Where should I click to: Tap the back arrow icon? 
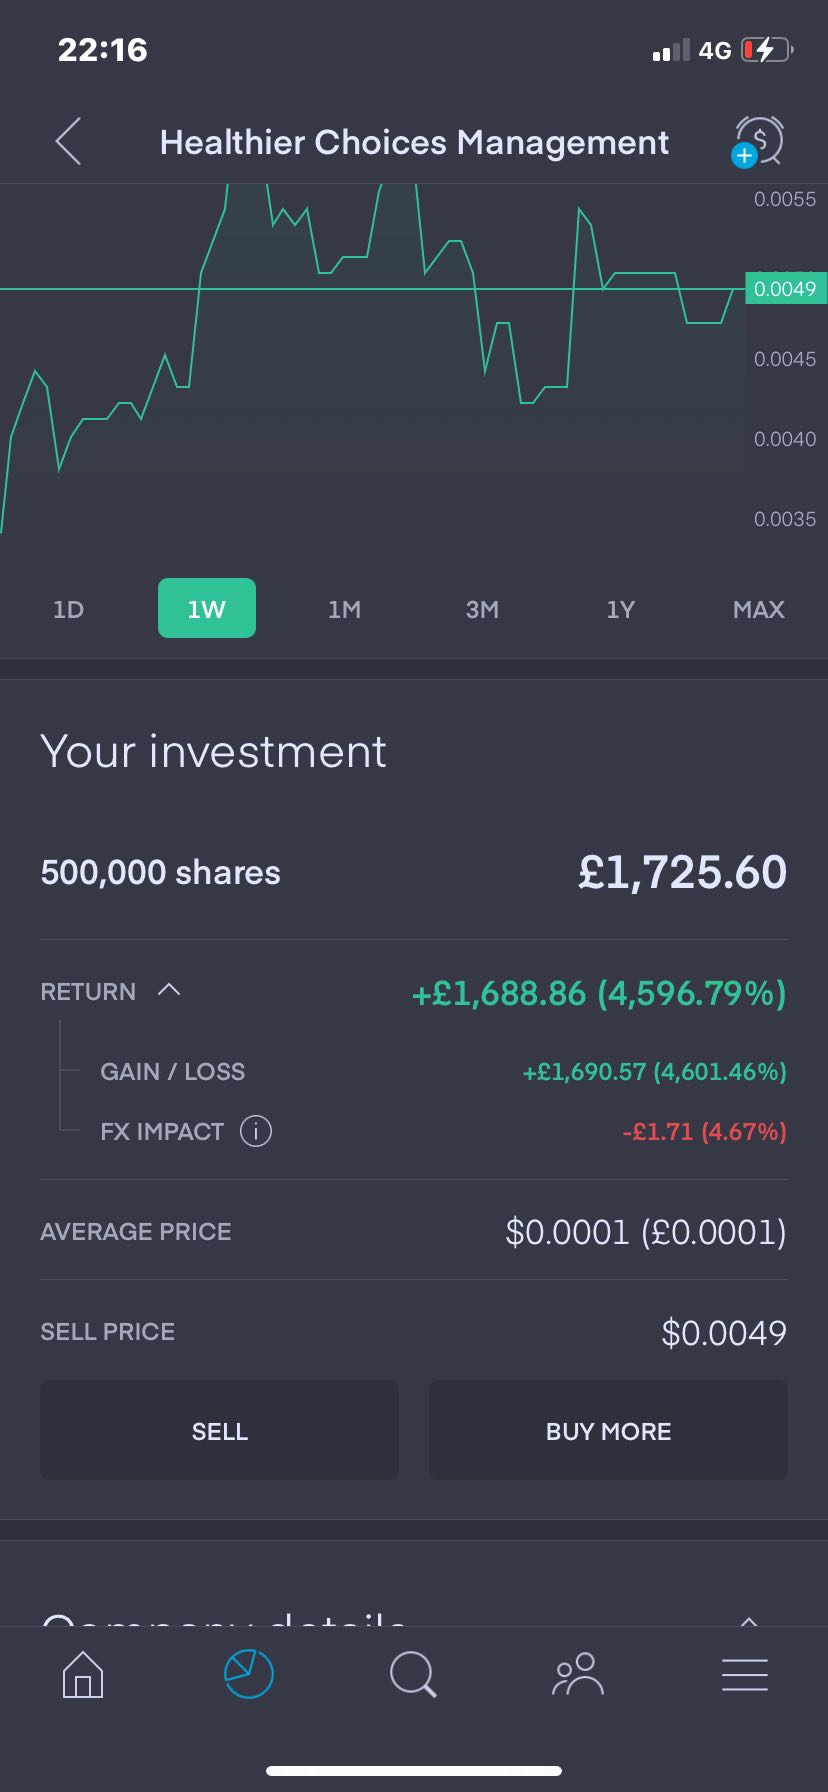click(68, 141)
